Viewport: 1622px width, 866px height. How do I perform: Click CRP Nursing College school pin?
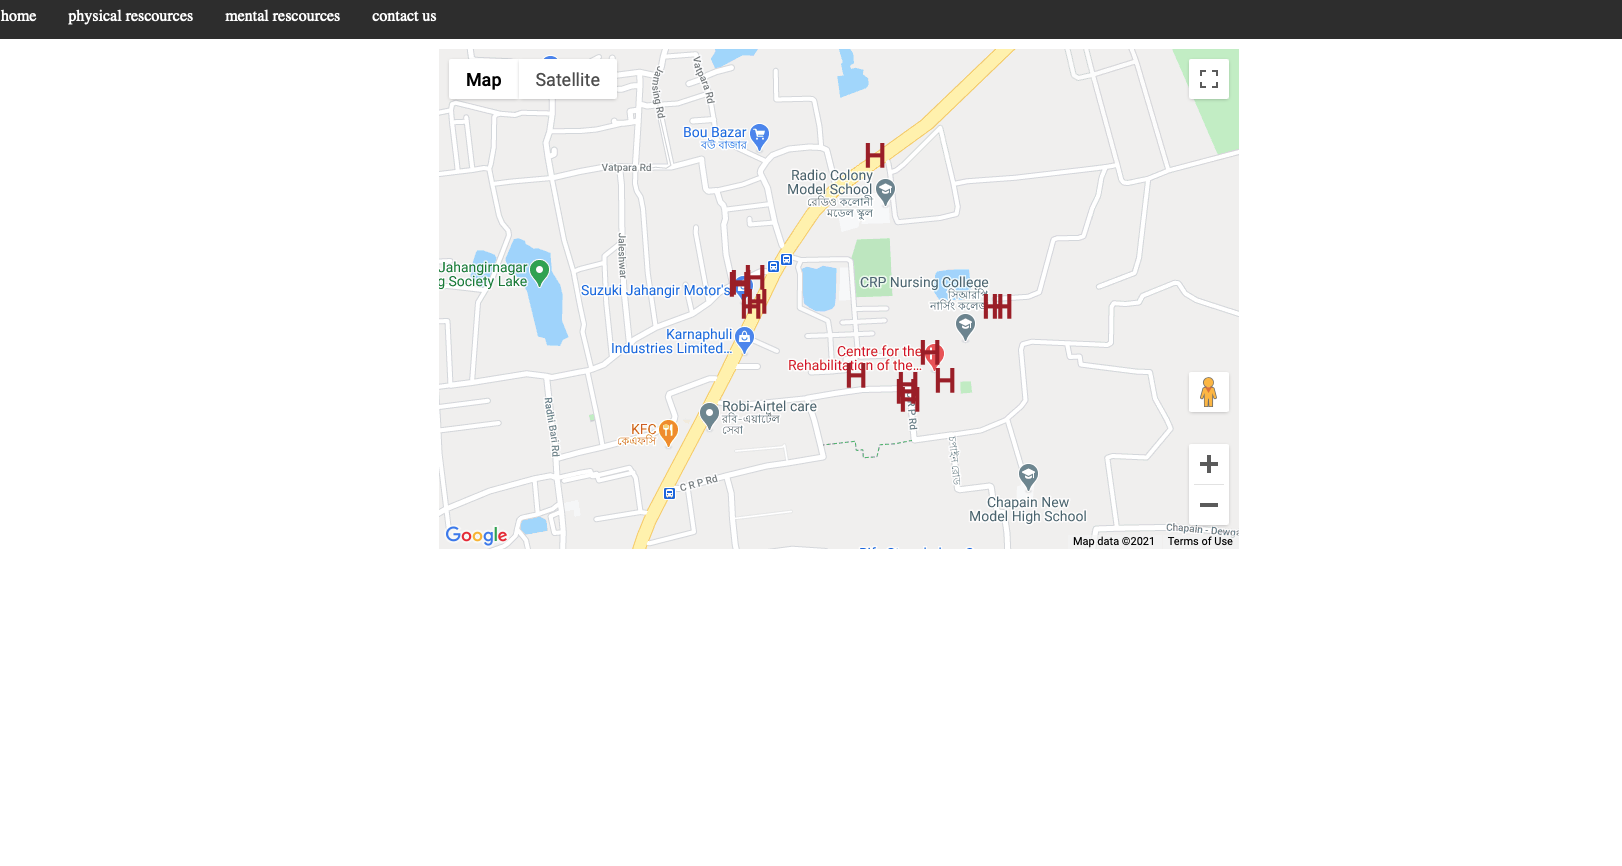tap(965, 326)
